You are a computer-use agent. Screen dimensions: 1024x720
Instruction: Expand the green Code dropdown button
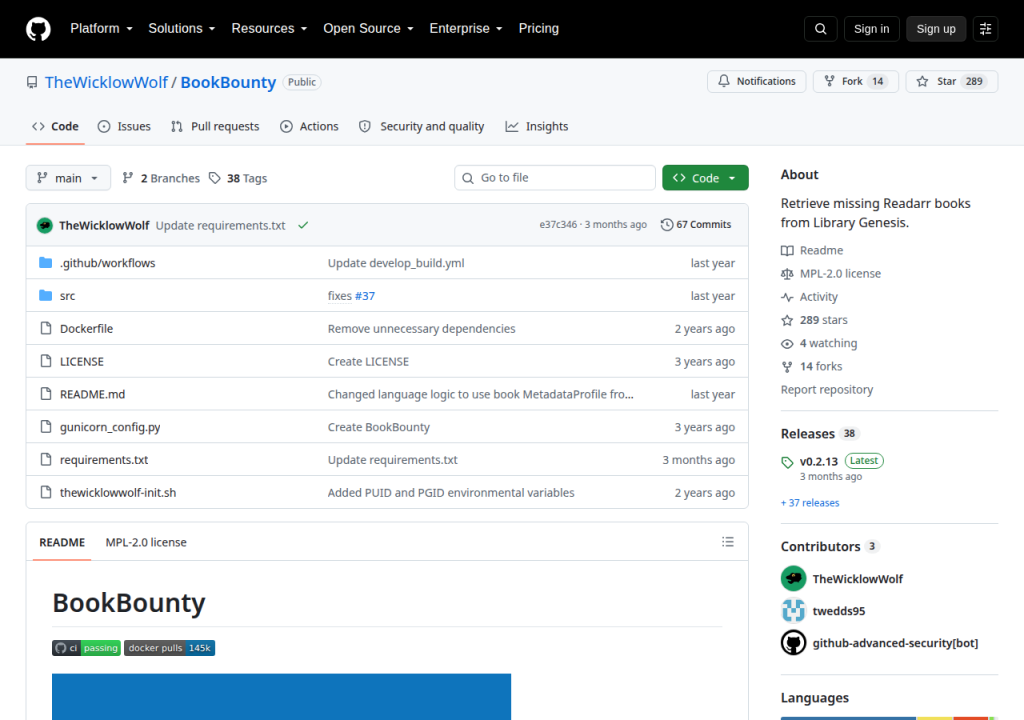(x=705, y=178)
